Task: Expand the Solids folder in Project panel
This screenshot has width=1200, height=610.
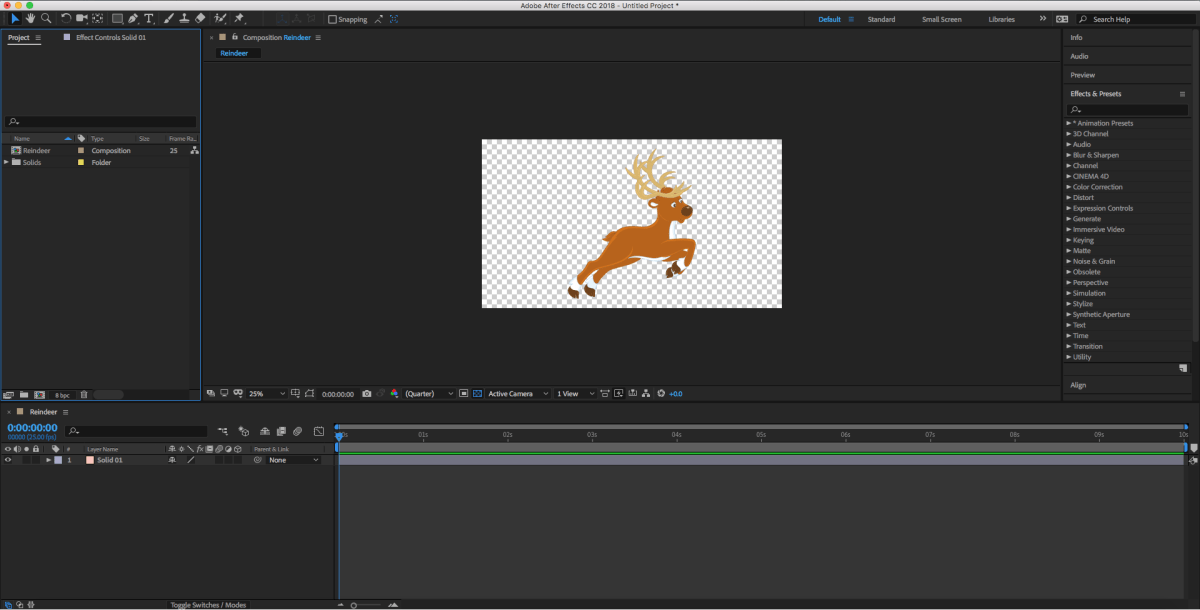Action: [7, 162]
